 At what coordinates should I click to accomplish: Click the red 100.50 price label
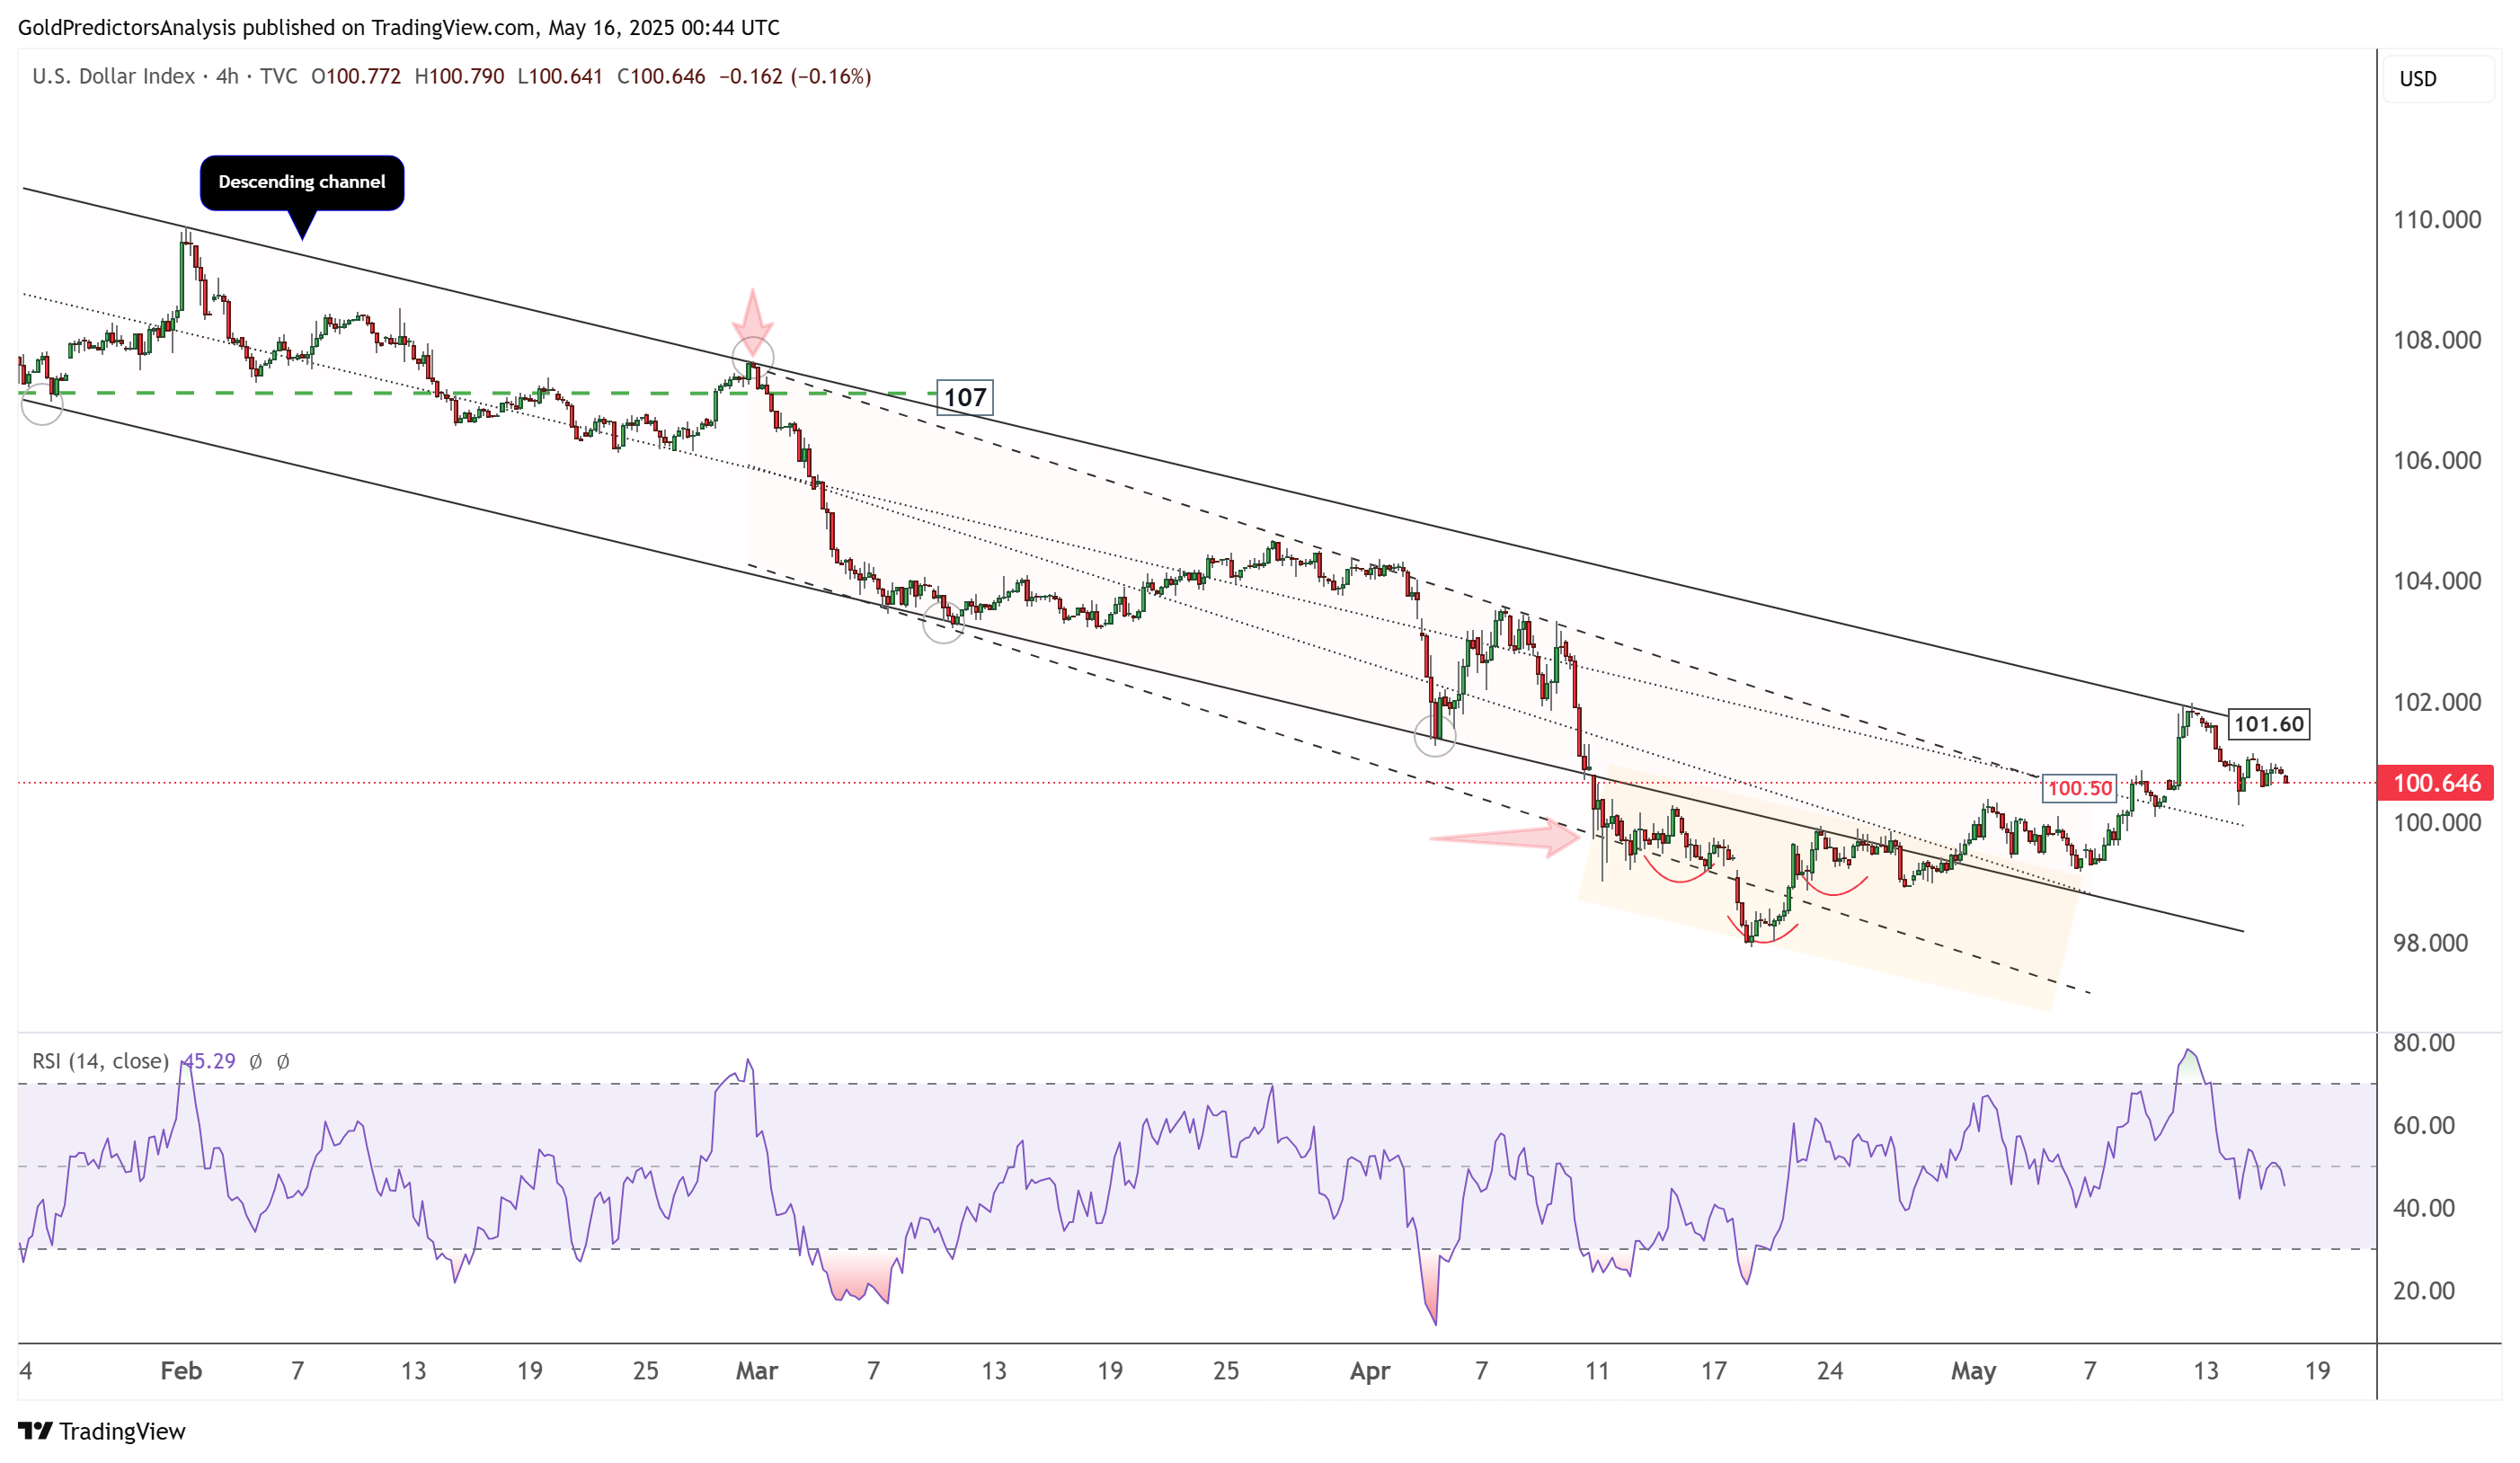[2079, 789]
